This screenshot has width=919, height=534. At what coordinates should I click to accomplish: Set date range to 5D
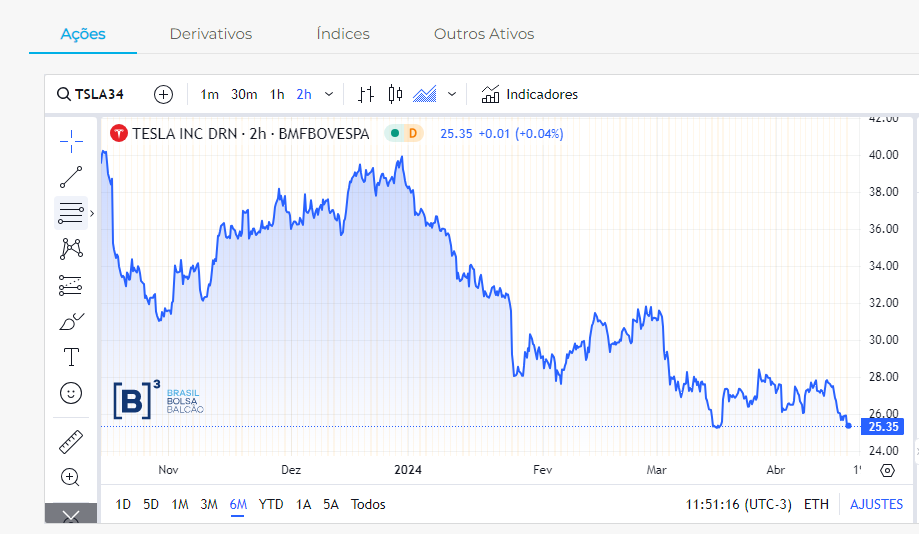(x=151, y=505)
